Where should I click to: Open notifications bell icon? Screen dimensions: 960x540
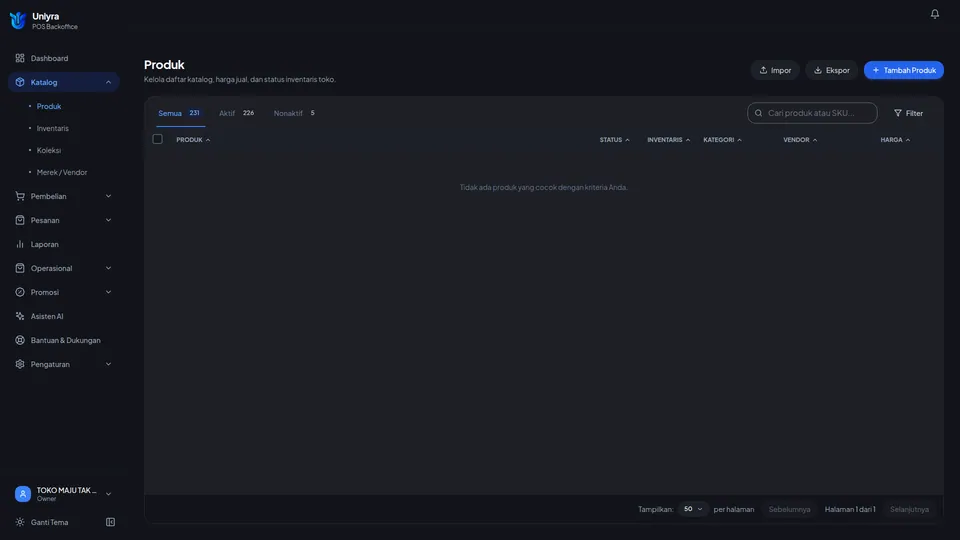pyautogui.click(x=934, y=13)
